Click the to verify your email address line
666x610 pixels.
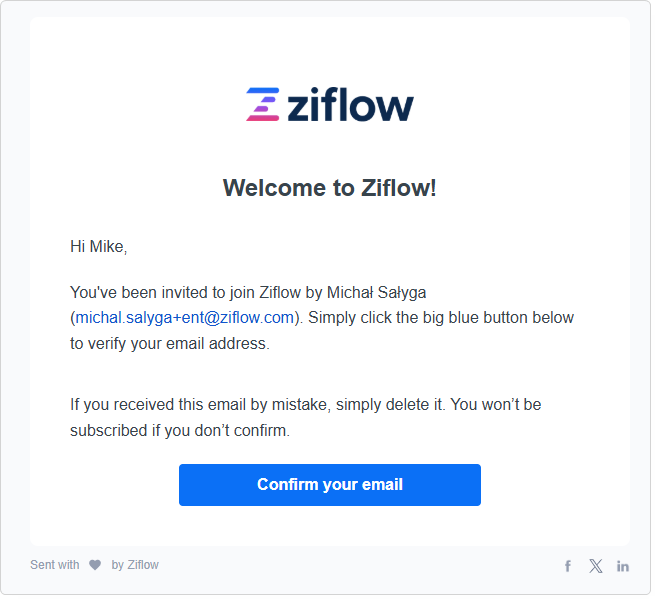click(170, 344)
